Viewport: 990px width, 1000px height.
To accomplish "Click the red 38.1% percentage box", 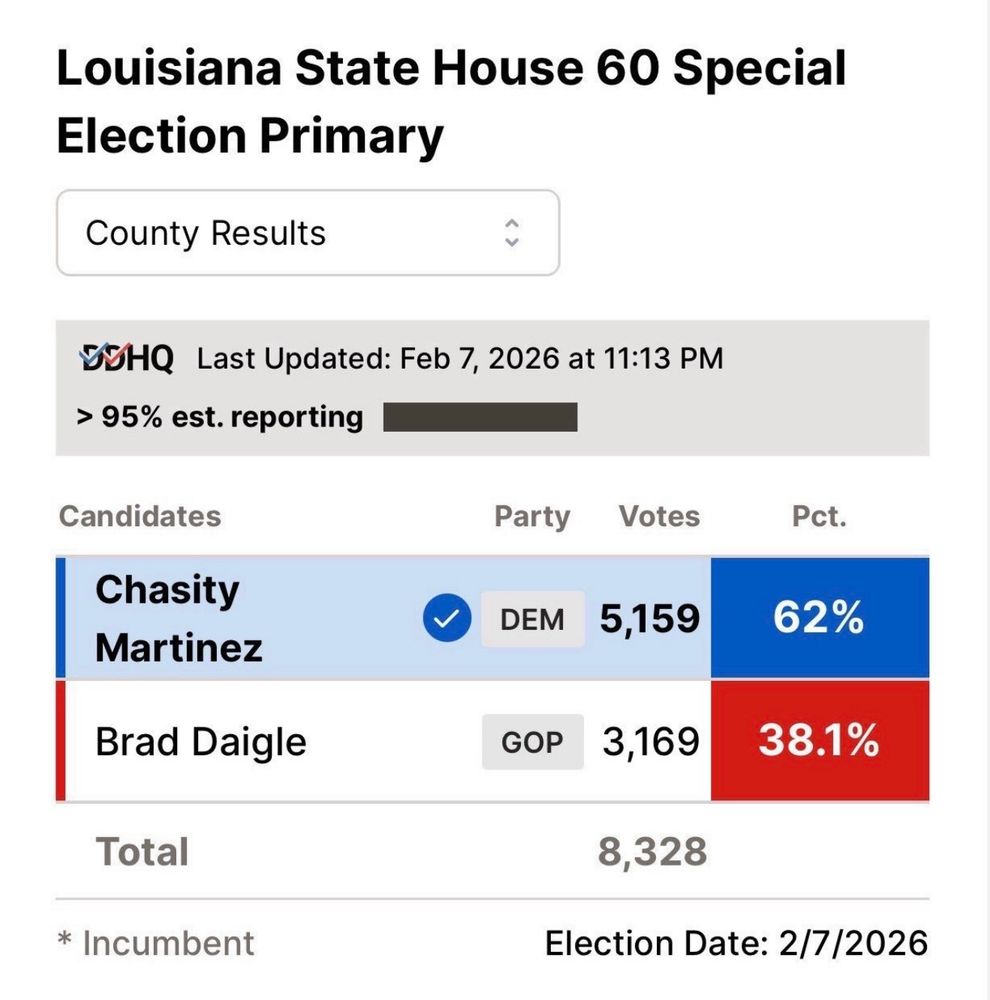I will (819, 741).
